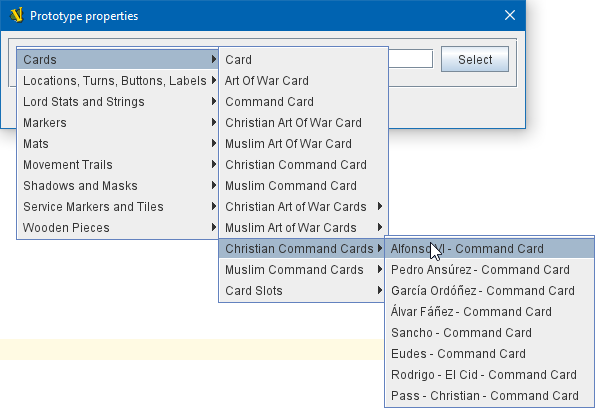Viewport: 595px width, 408px height.
Task: Click the Select button
Action: point(475,59)
